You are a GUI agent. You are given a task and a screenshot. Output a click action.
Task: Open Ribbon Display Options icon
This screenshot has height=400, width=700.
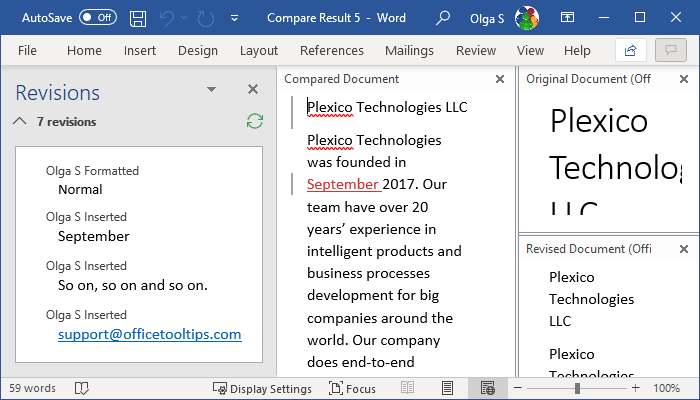pyautogui.click(x=567, y=17)
